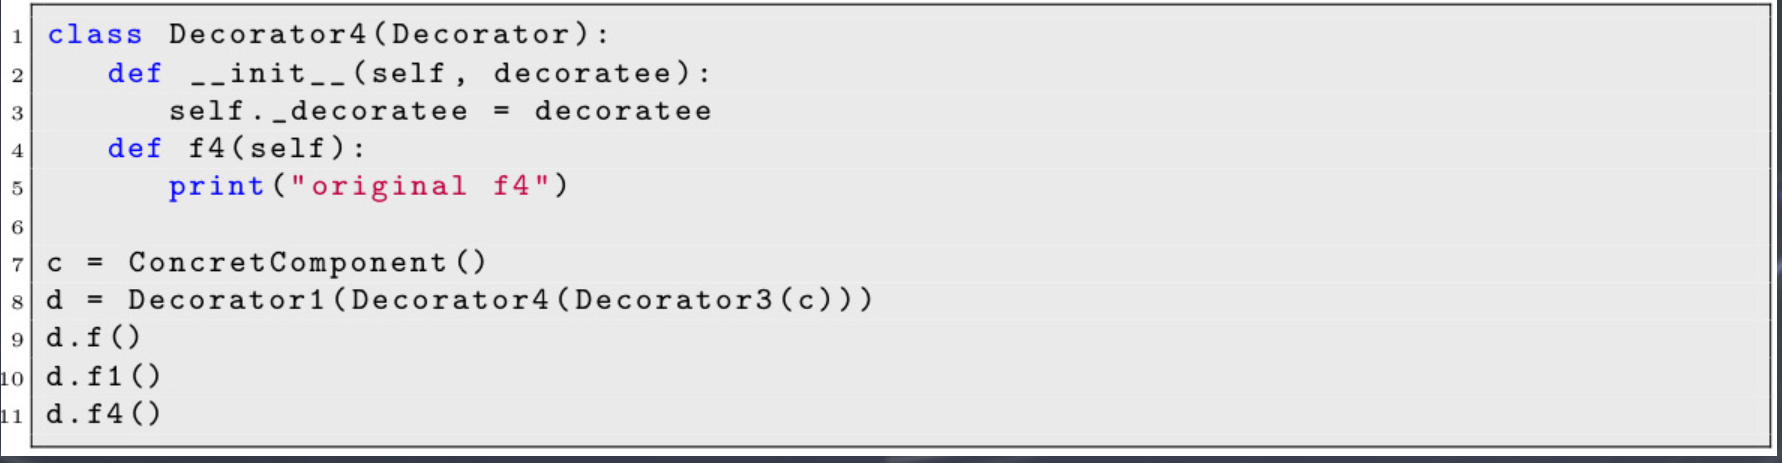Viewport: 1782px width, 463px height.
Task: Click the __init__ method name
Action: [x=267, y=73]
